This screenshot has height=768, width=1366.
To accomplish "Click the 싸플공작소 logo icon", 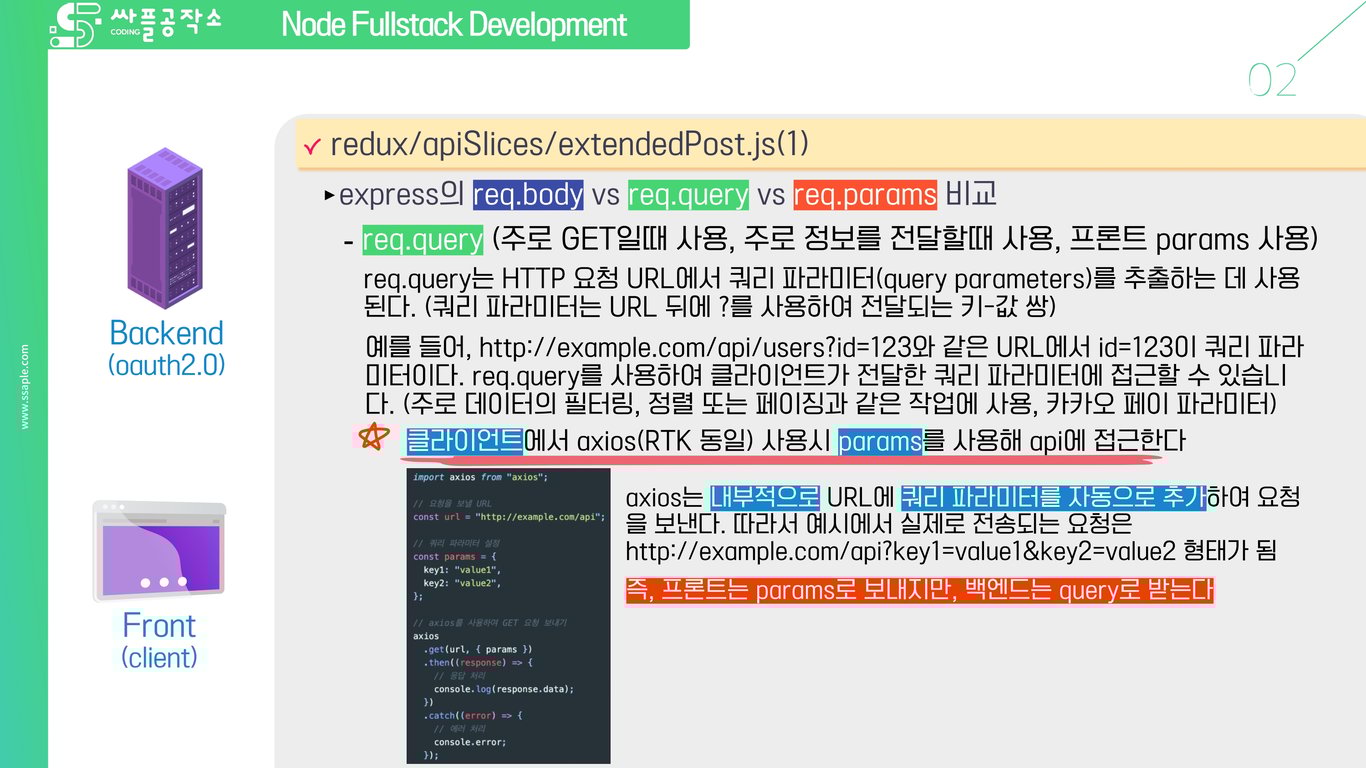I will 76,25.
